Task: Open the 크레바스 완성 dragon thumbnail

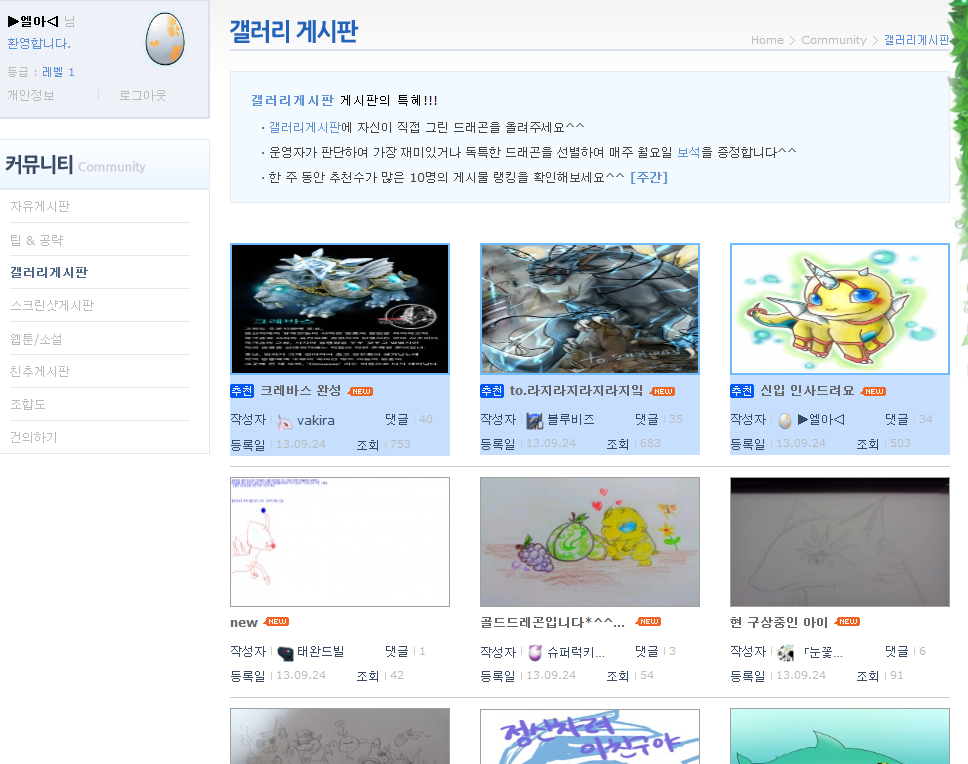Action: [x=340, y=309]
